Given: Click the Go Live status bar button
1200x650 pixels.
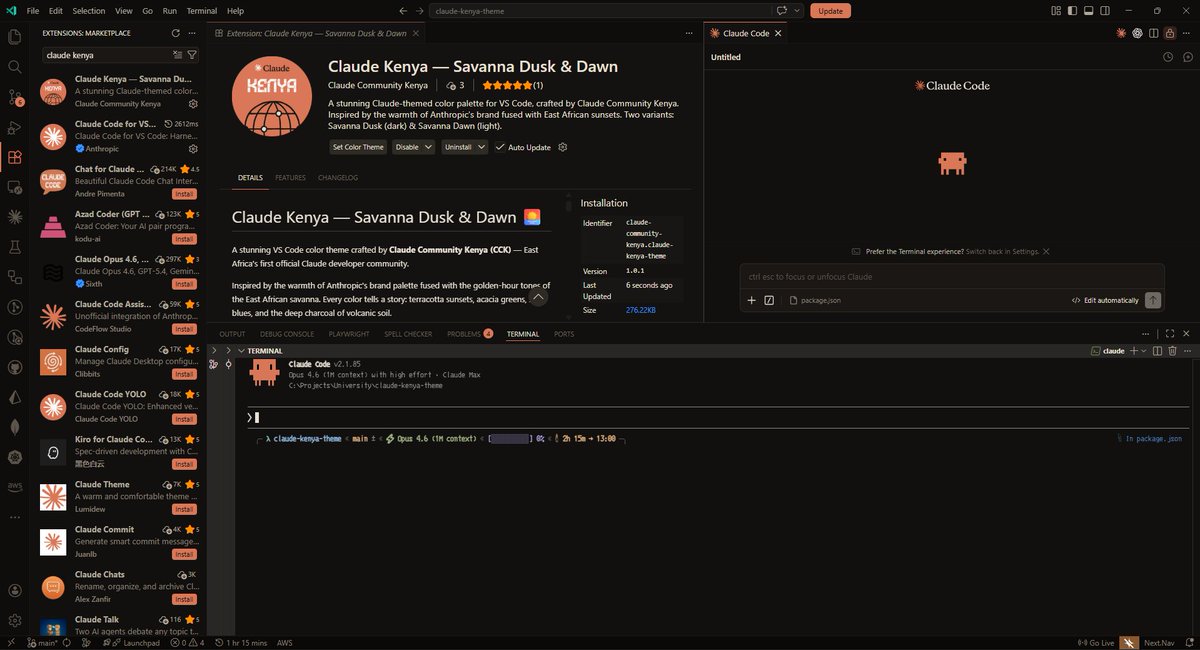Looking at the screenshot, I should pos(1095,643).
